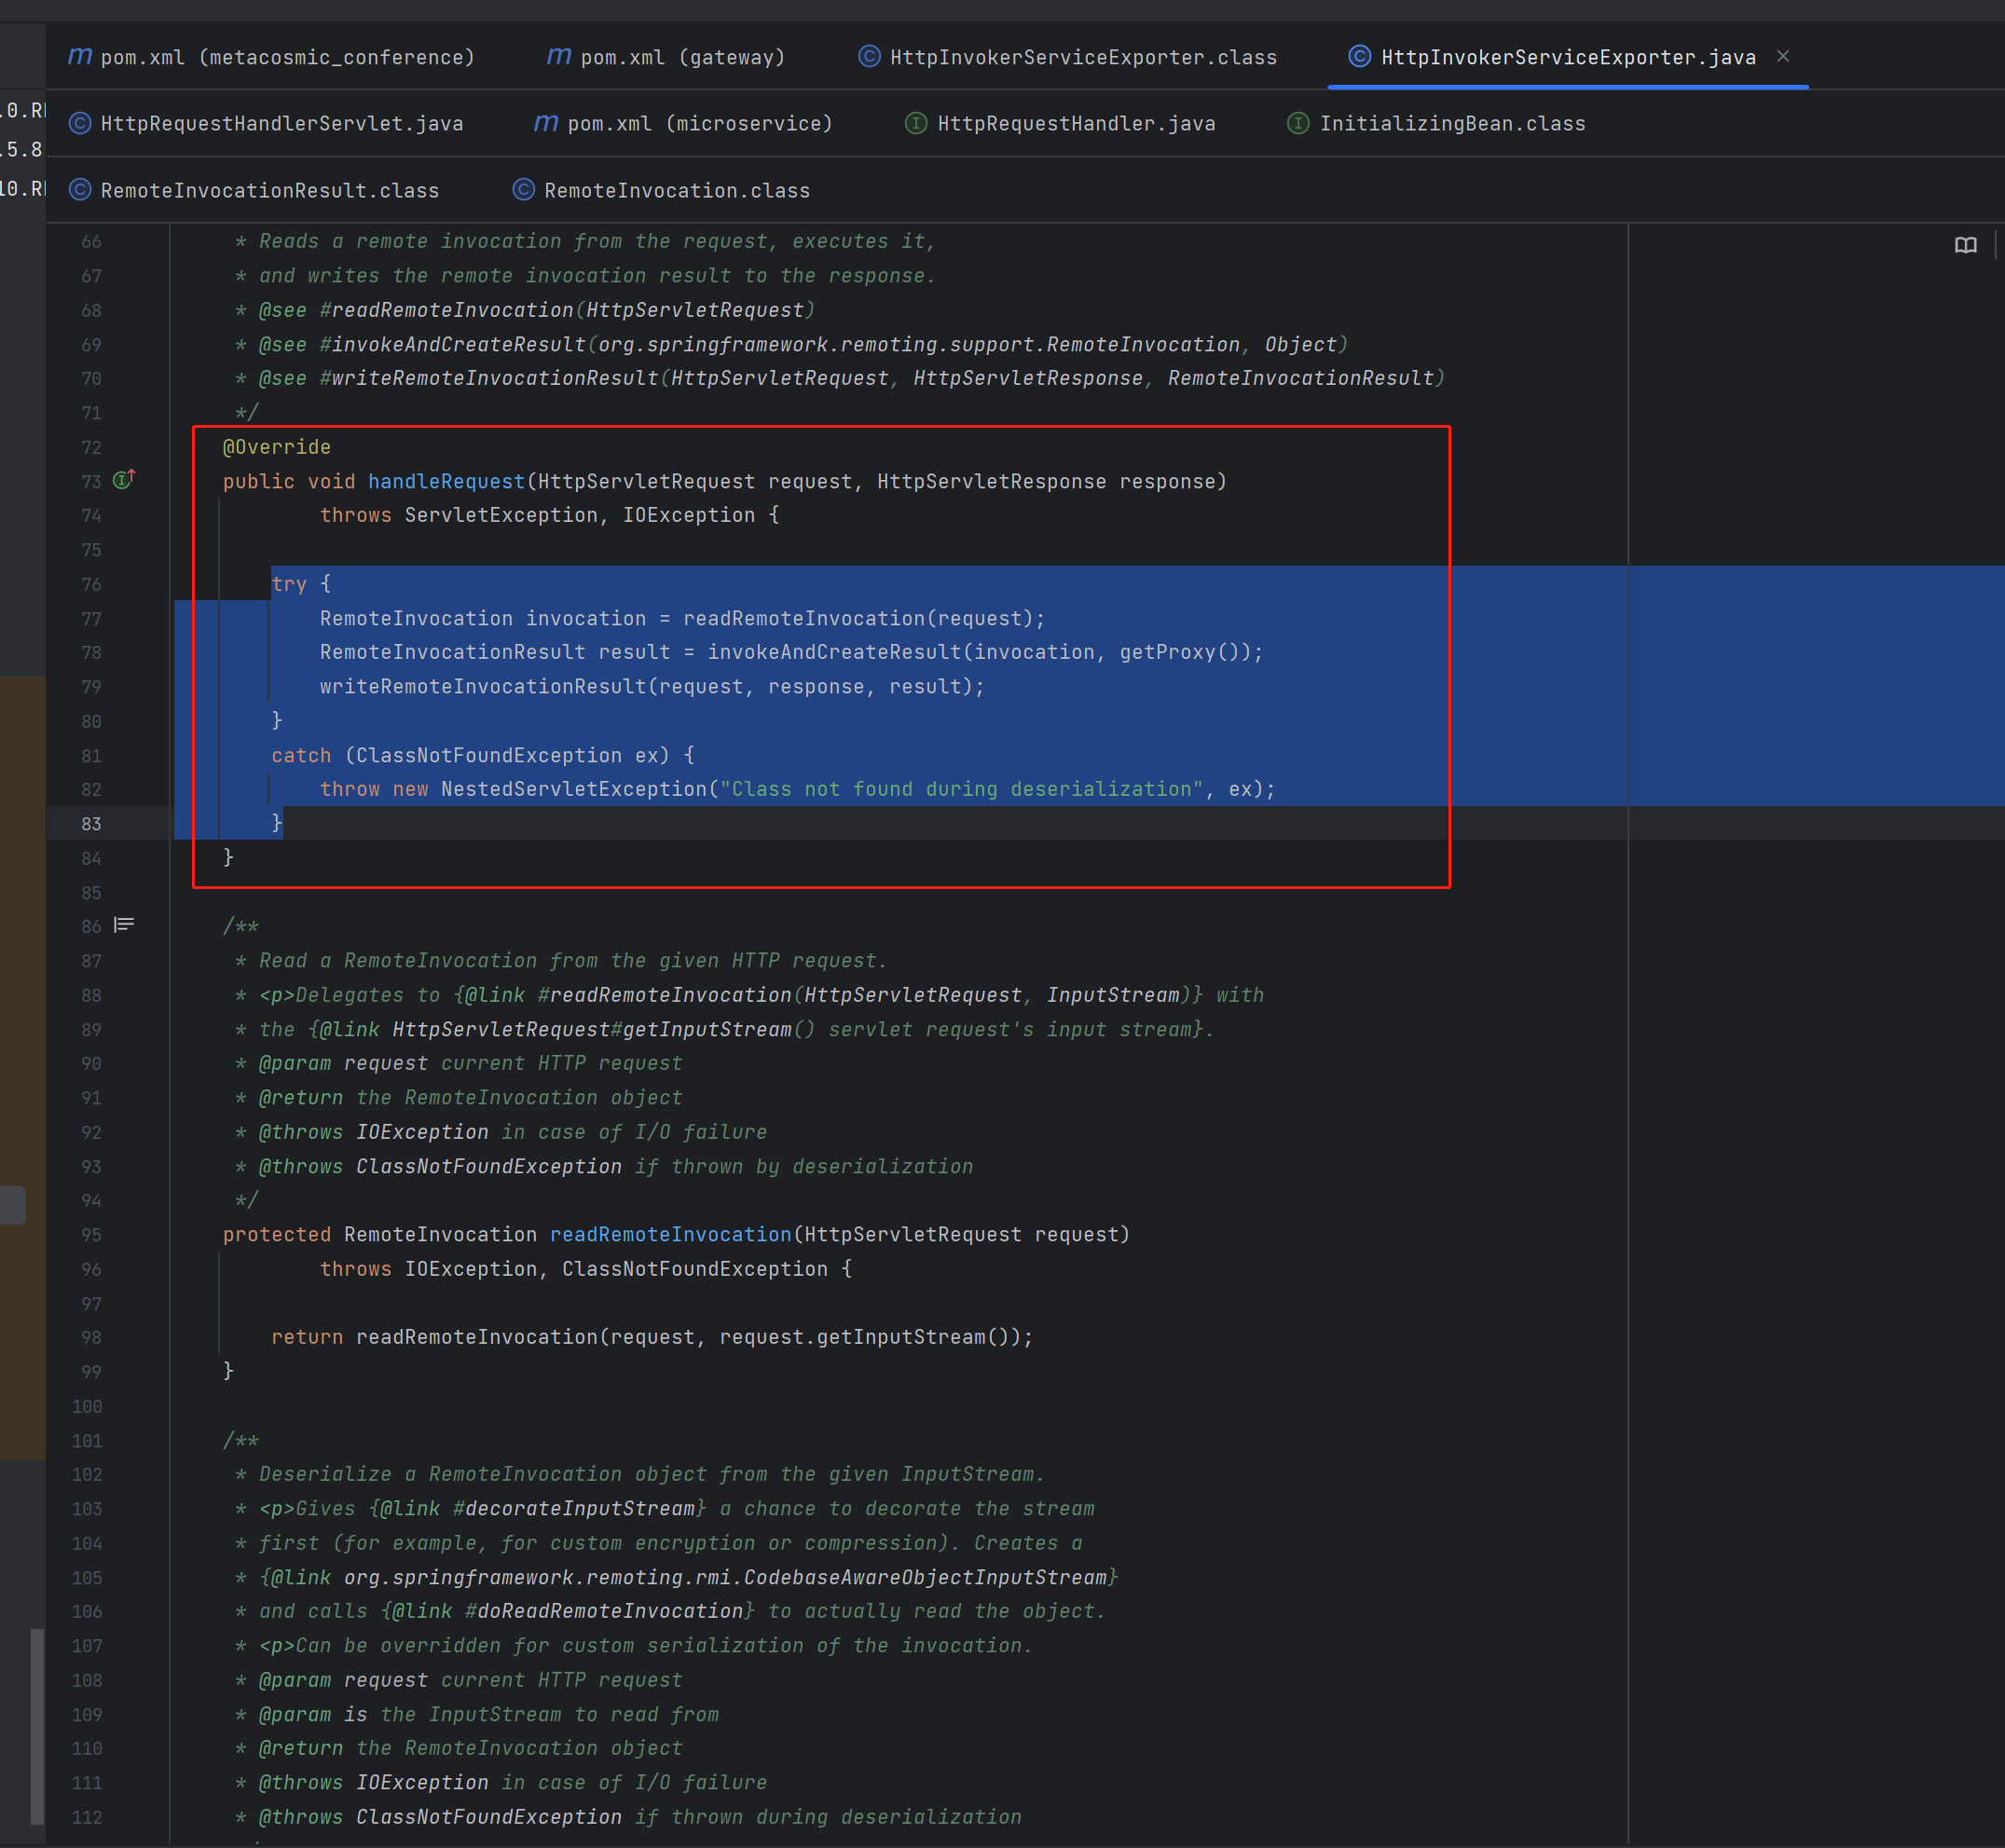Close the HttpInvokerServiceExporter.java tab
The height and width of the screenshot is (1848, 2005).
pyautogui.click(x=1783, y=57)
